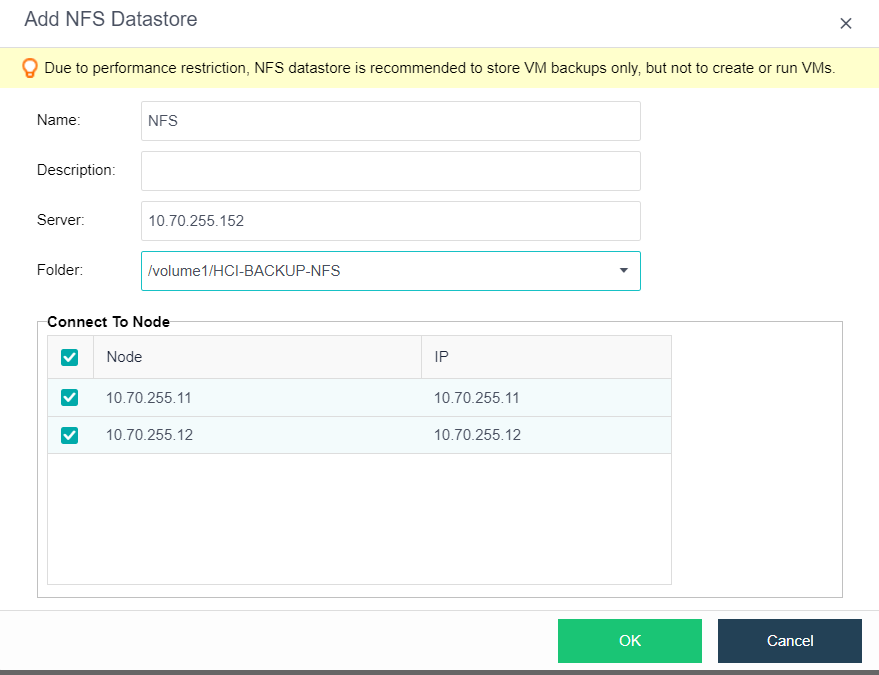Viewport: 879px width, 675px height.
Task: Uncheck node 10.70.255.12
Action: click(x=69, y=435)
